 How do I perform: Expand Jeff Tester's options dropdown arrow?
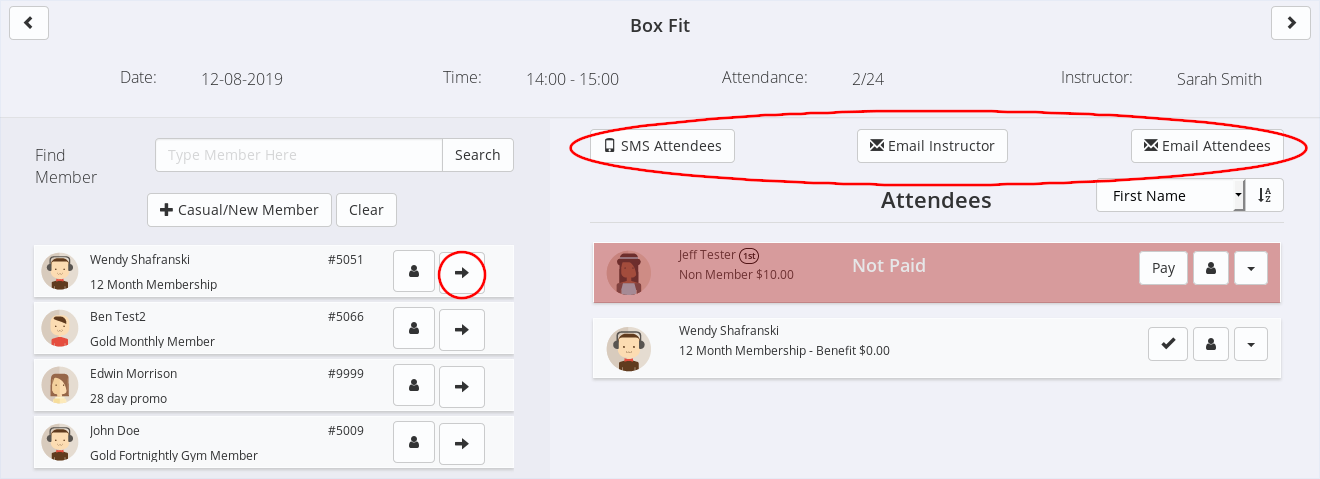1251,268
